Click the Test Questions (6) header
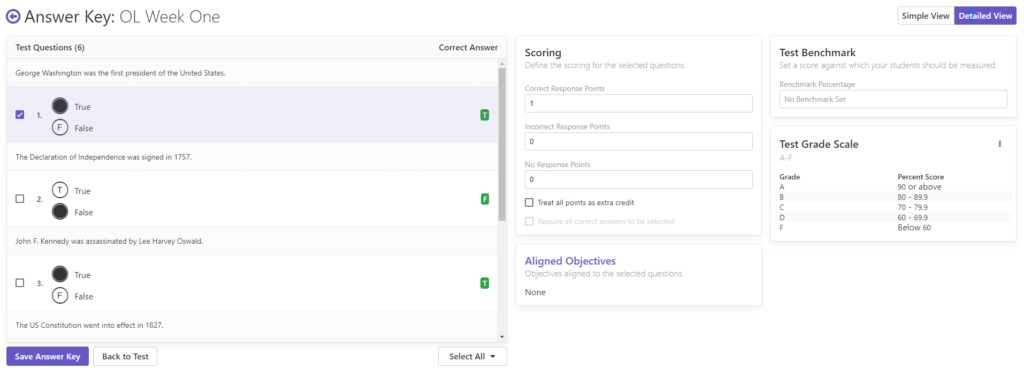The width and height of the screenshot is (1024, 376). [50, 48]
